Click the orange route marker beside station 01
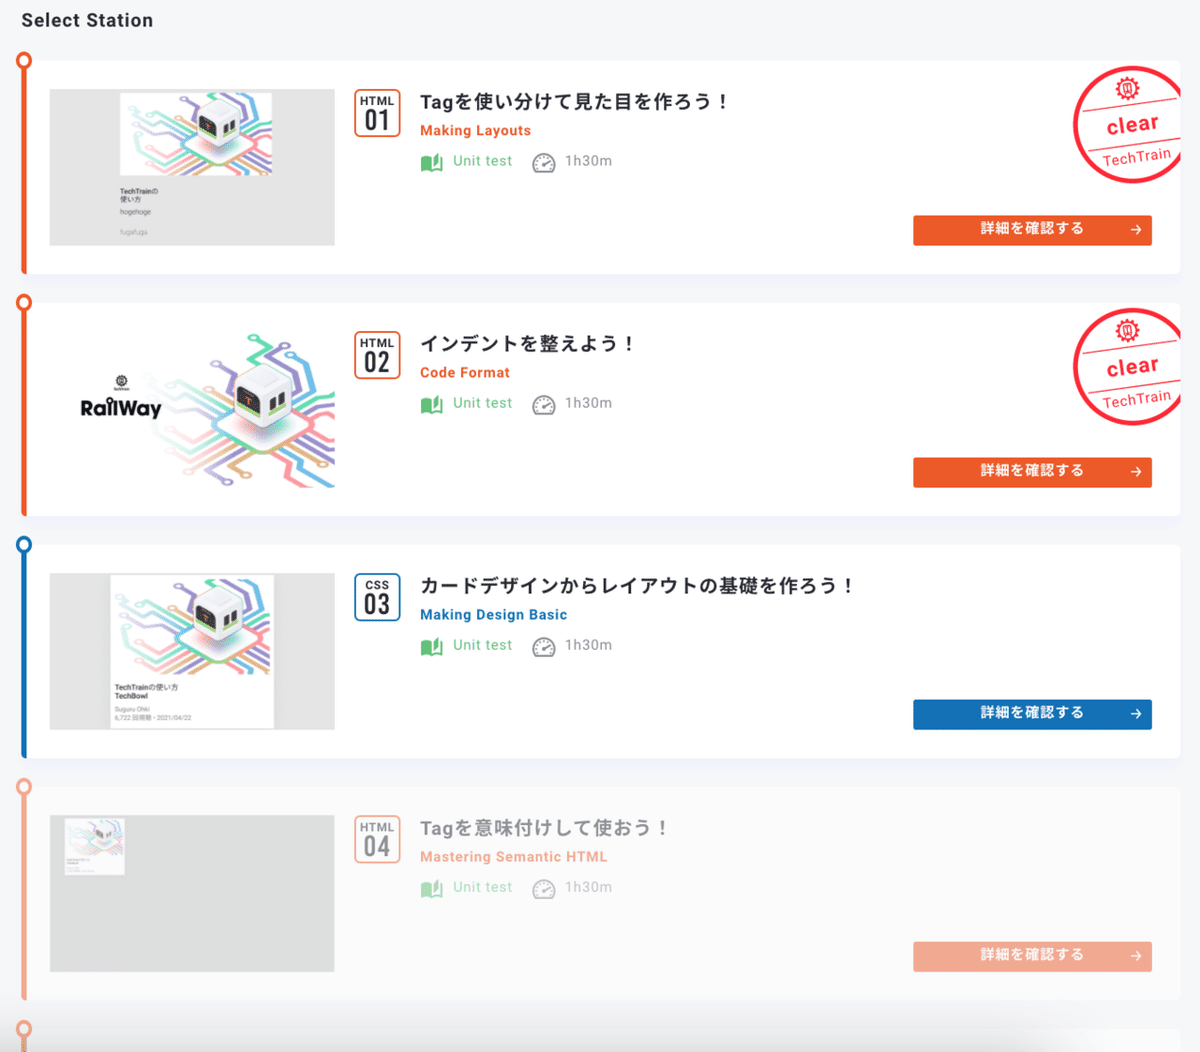This screenshot has height=1052, width=1200. point(23,60)
